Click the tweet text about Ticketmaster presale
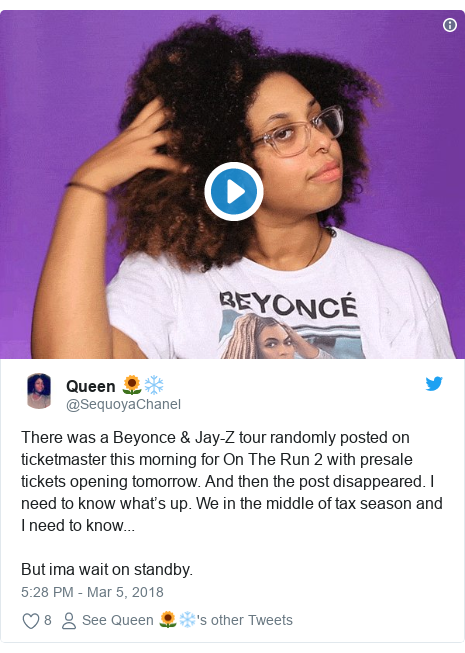This screenshot has width=465, height=653. (232, 481)
